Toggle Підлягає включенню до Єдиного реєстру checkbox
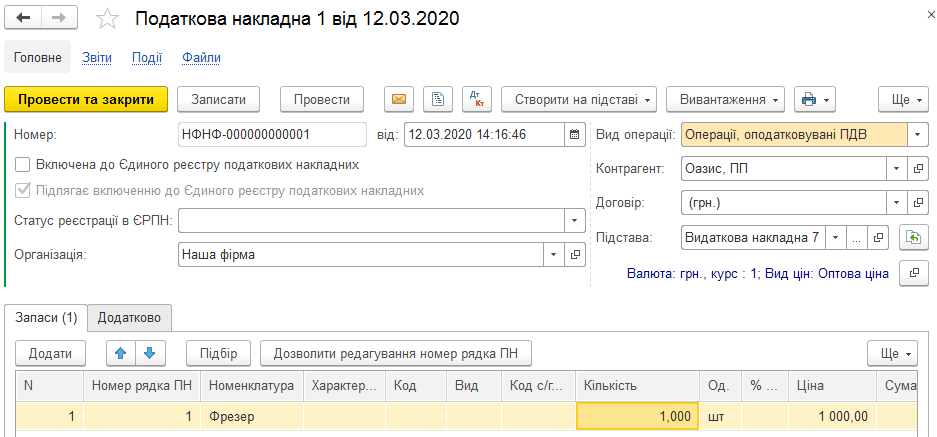 click(23, 191)
